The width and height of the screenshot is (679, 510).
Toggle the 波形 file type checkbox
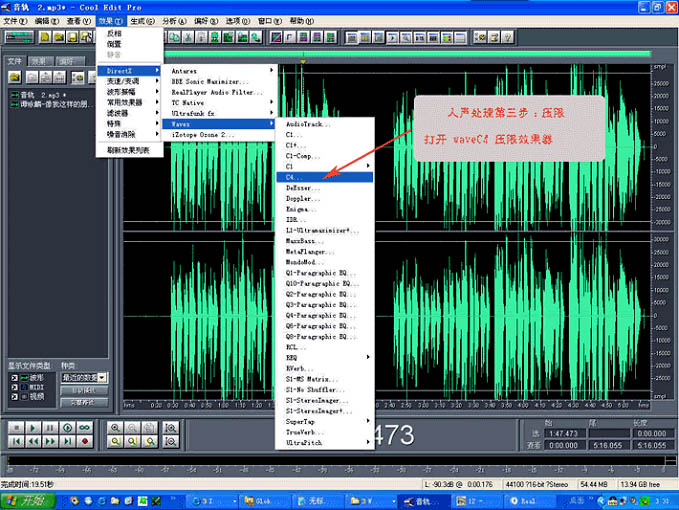(14, 377)
